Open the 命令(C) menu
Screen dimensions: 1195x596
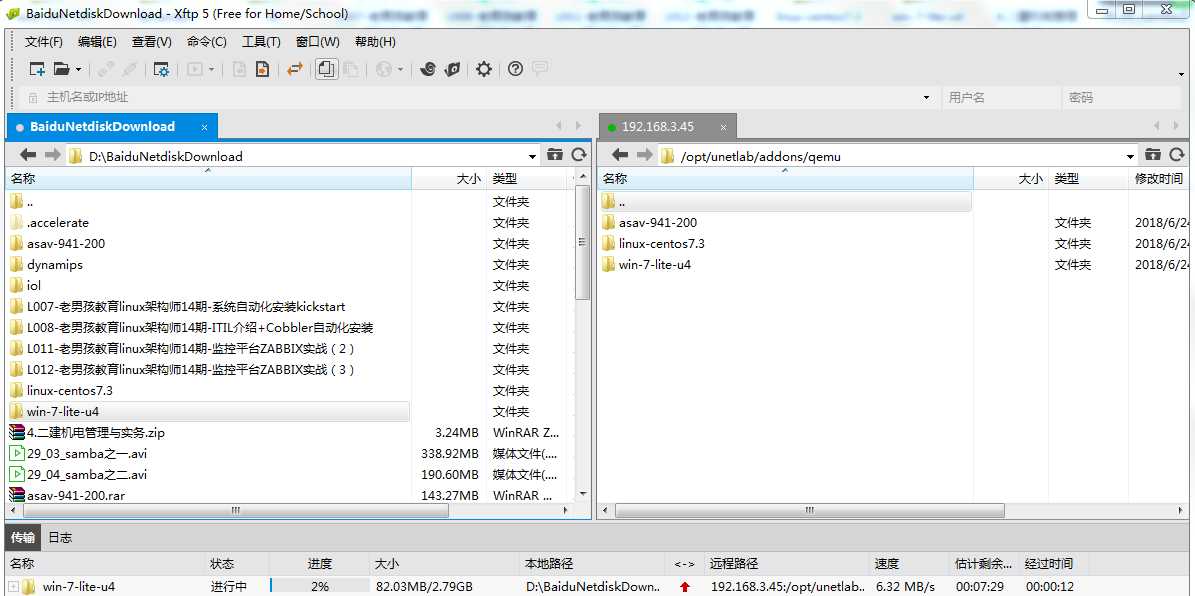coord(207,42)
